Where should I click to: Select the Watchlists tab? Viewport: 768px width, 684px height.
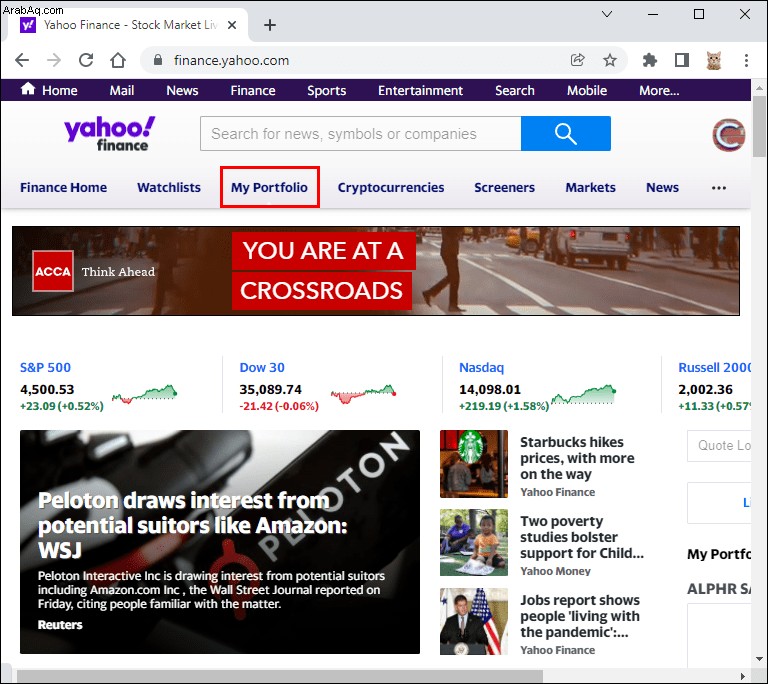coord(169,188)
